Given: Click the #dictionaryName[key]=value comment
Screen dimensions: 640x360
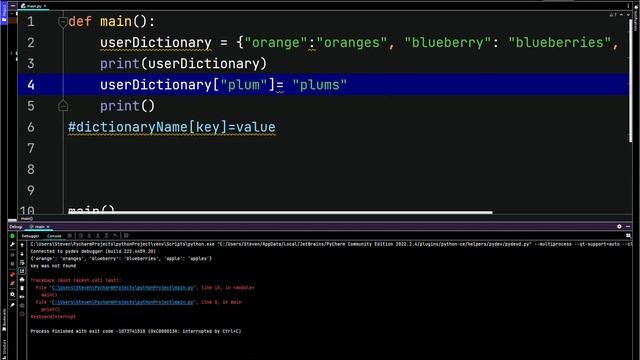Looking at the screenshot, I should pyautogui.click(x=172, y=127).
